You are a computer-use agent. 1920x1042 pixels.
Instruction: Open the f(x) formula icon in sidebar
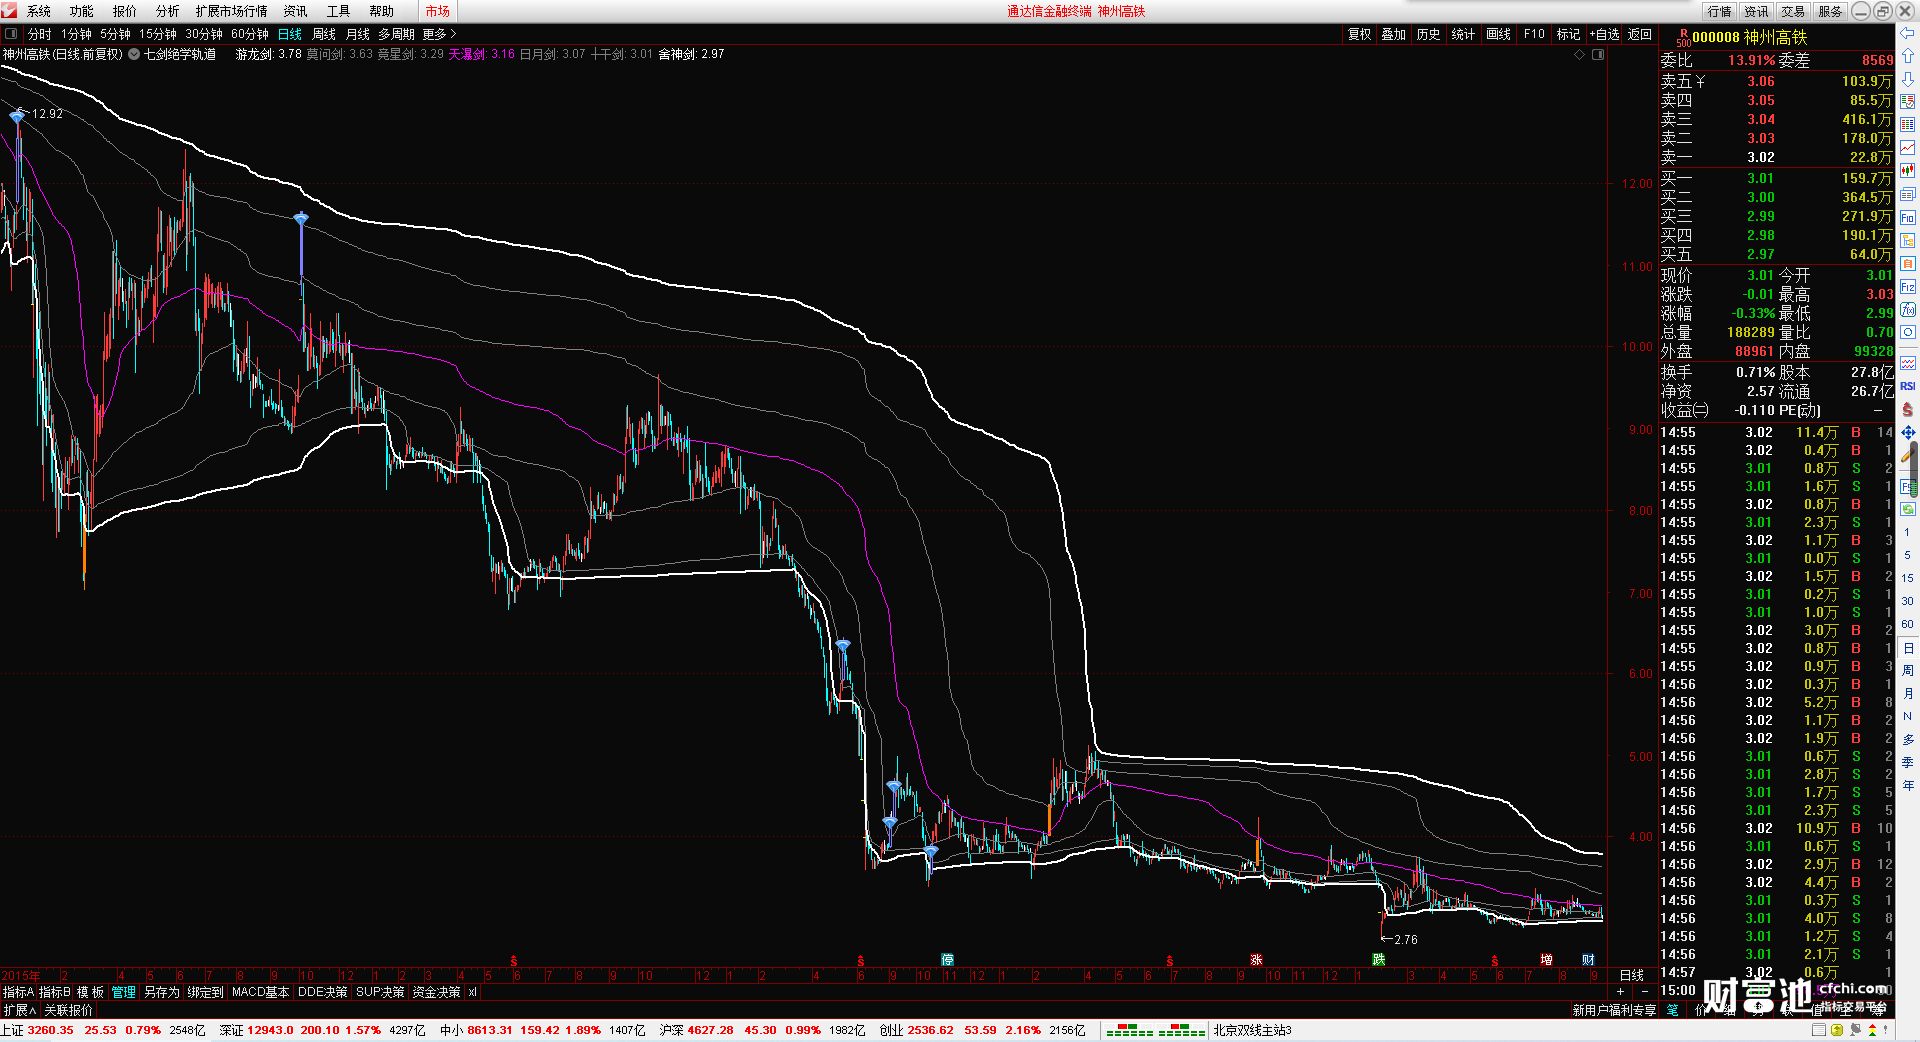coord(1908,310)
